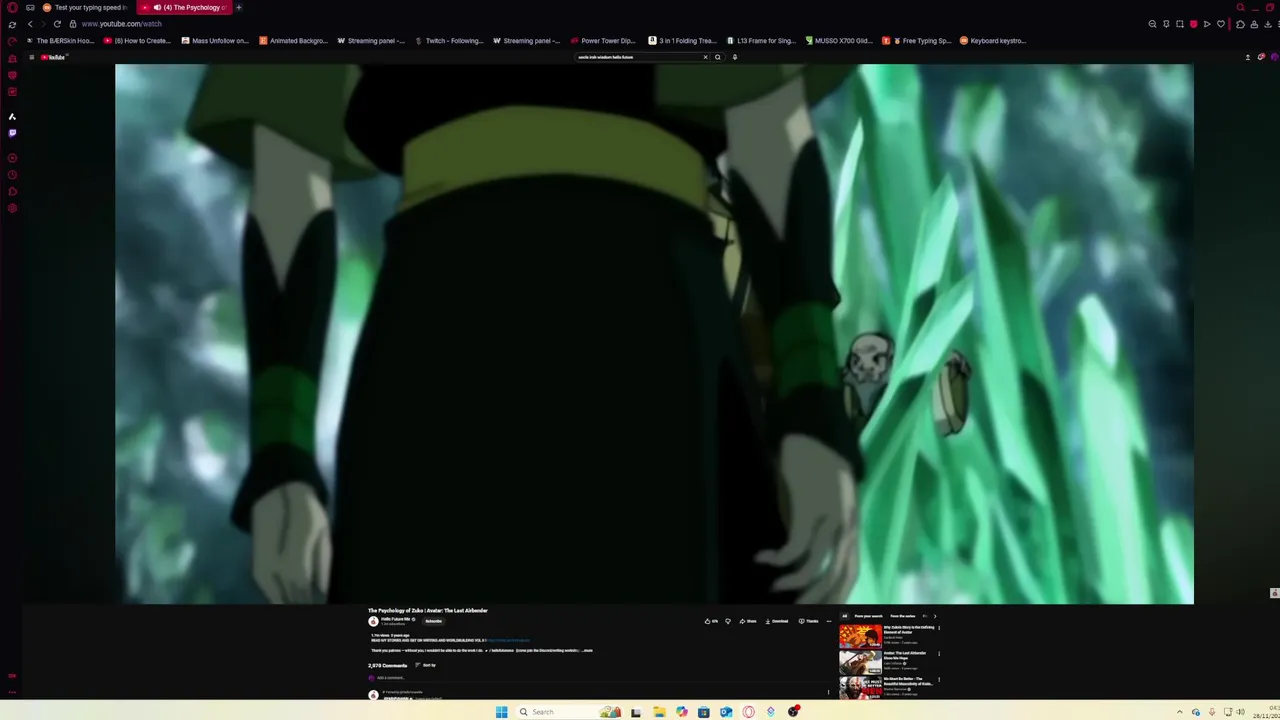Select 'The Psychology of' YouTube tab
Viewport: 1280px width, 720px height.
(185, 7)
